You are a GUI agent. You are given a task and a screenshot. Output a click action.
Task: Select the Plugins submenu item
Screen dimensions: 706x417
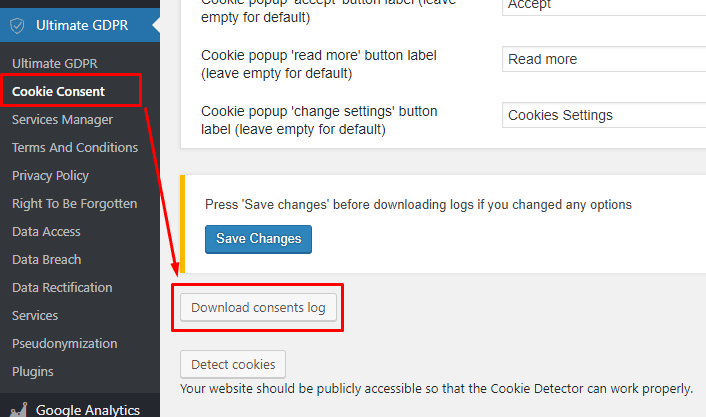tap(33, 371)
